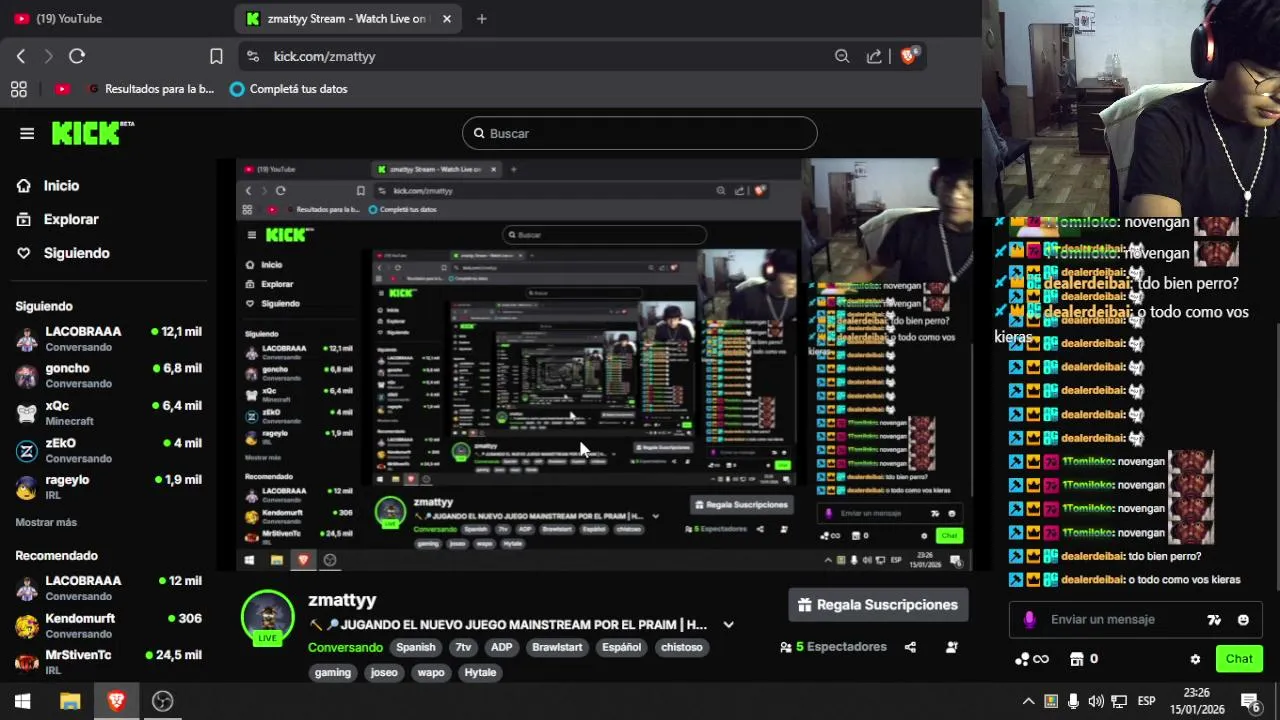Open the 7TV emote menu in chat

[1214, 620]
